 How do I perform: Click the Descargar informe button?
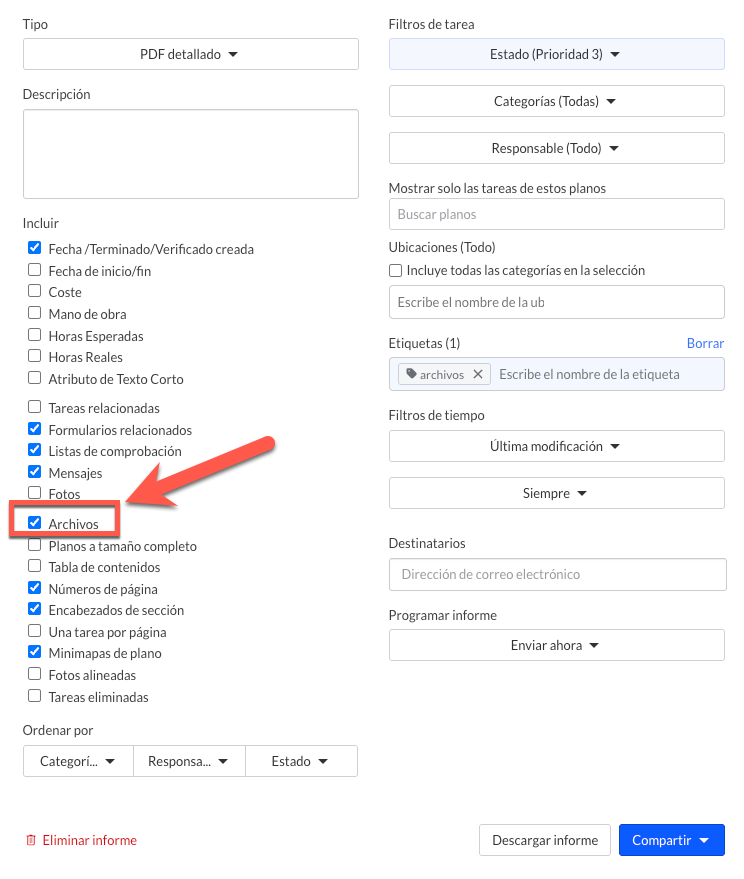pos(544,840)
